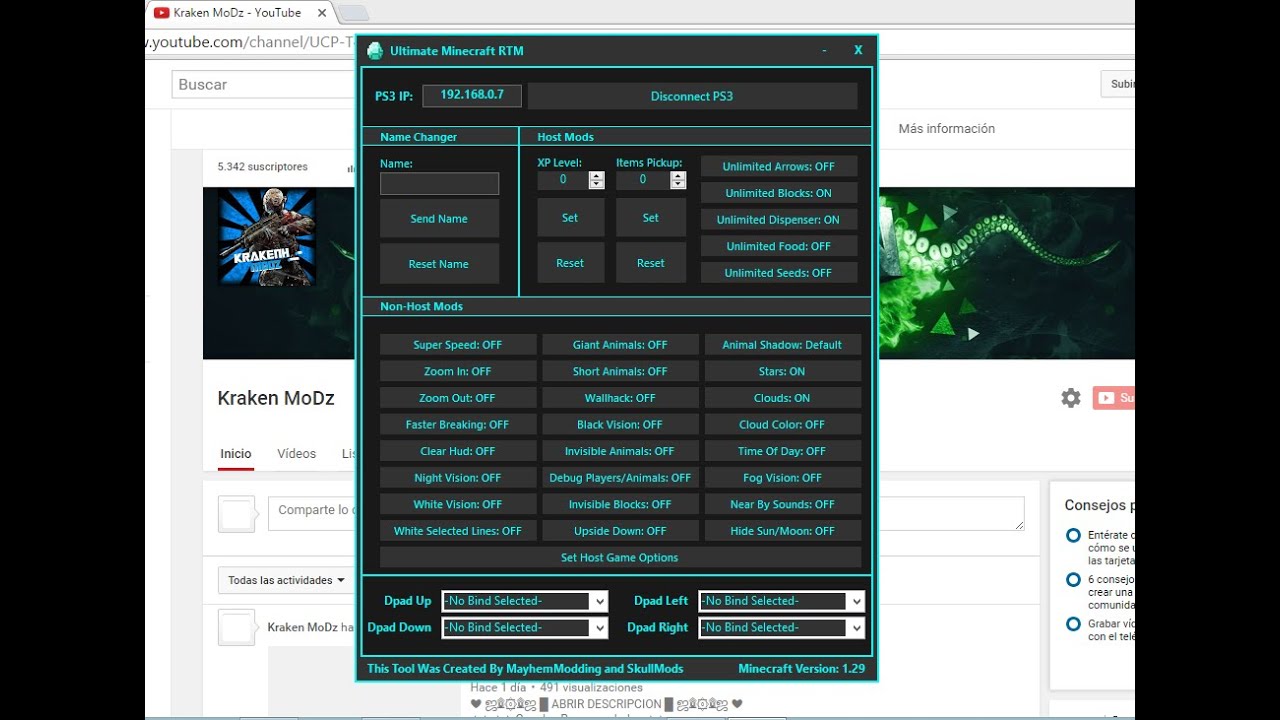Open Vídeos tab on YouTube channel
Image resolution: width=1280 pixels, height=720 pixels.
[297, 454]
